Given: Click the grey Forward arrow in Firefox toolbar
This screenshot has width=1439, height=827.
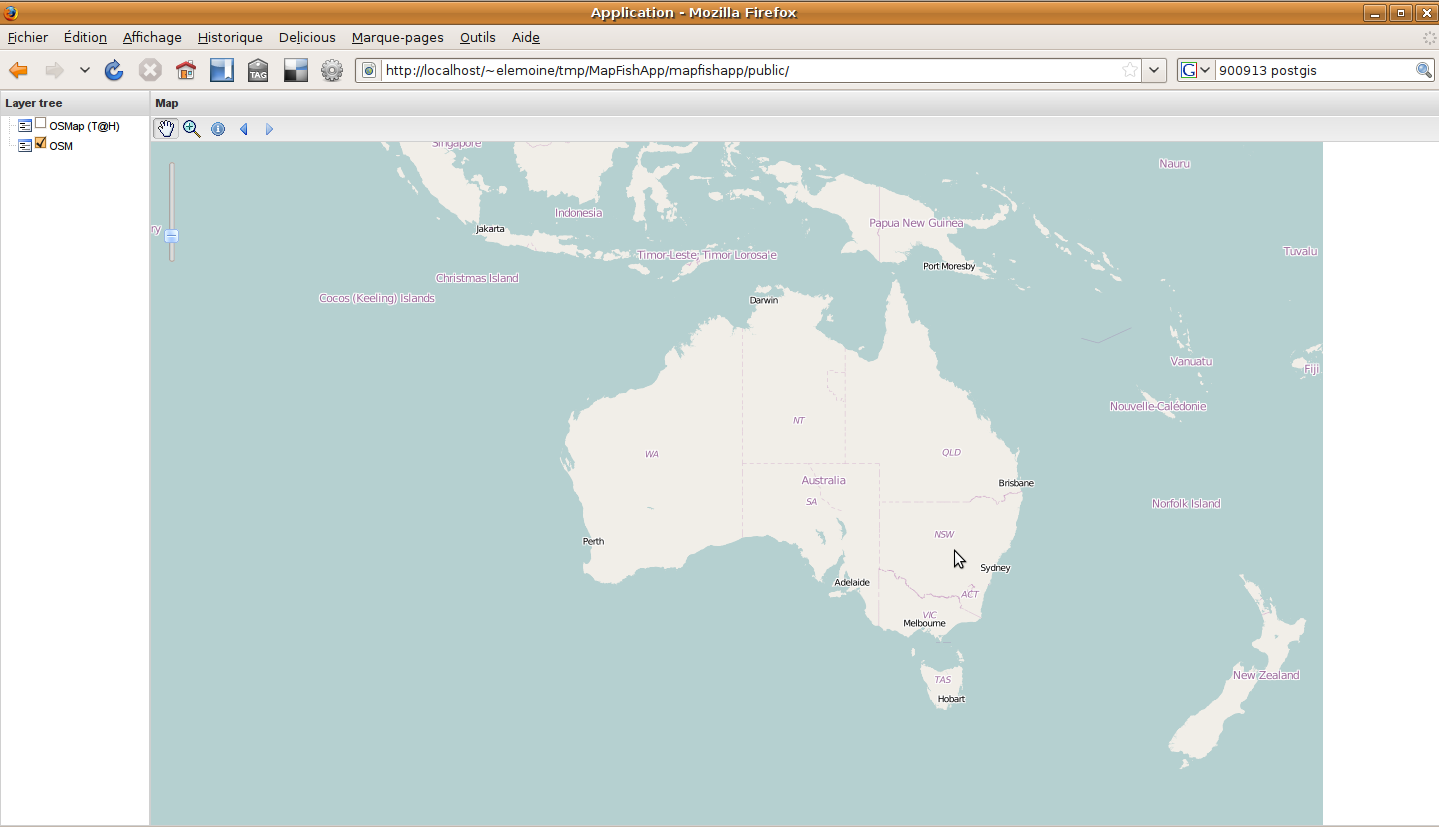Looking at the screenshot, I should [54, 70].
